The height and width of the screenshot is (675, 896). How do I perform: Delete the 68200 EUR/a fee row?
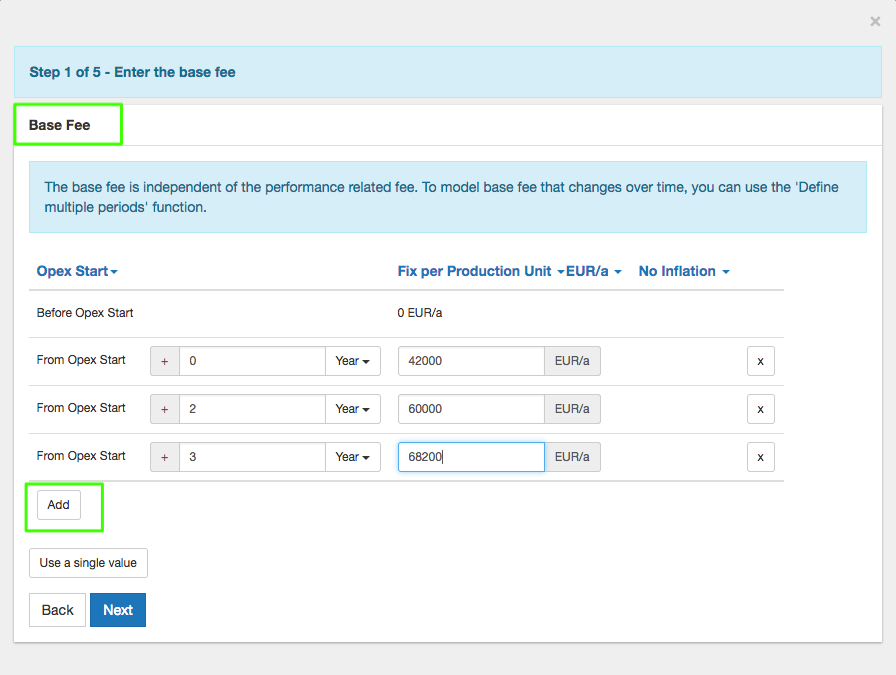[x=760, y=457]
